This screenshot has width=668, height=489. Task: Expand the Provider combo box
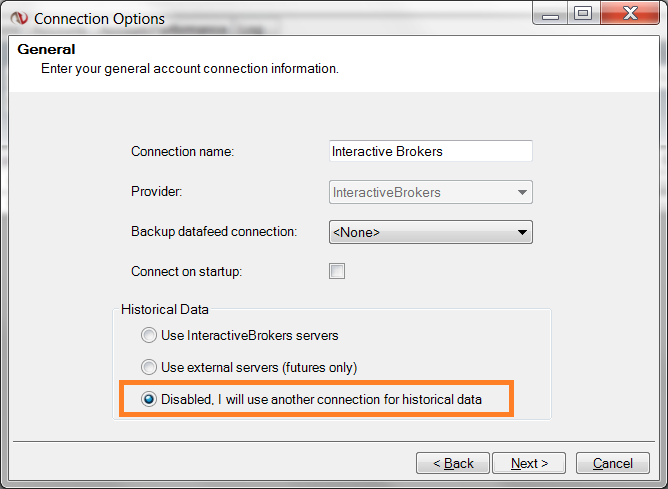tap(430, 192)
